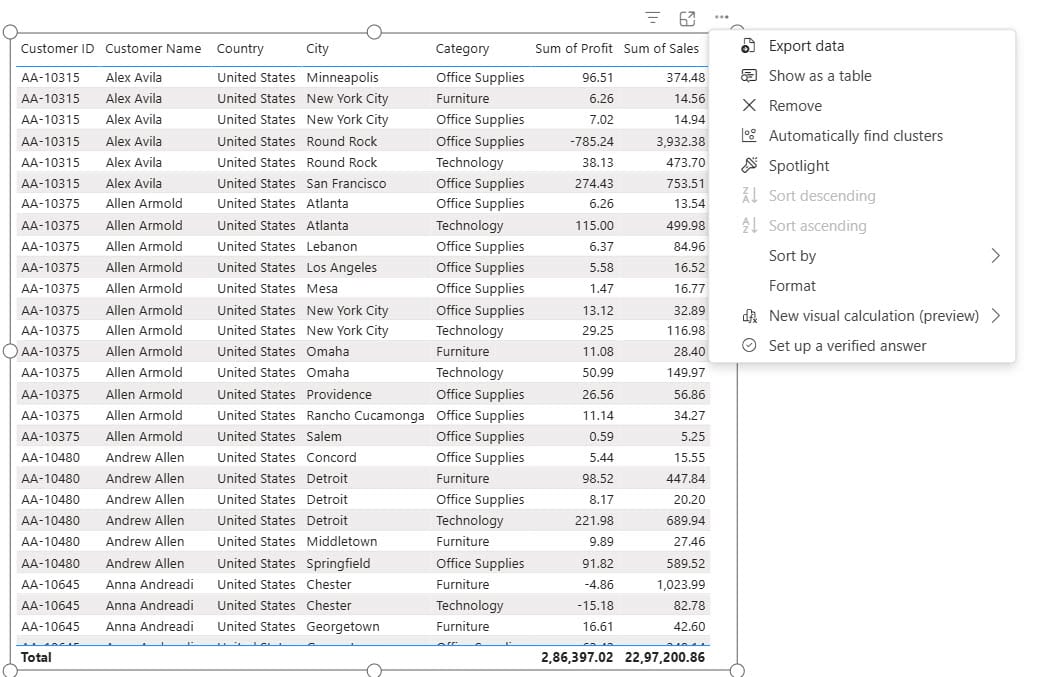Click the Country column header
This screenshot has height=677, width=1042.
click(x=240, y=48)
